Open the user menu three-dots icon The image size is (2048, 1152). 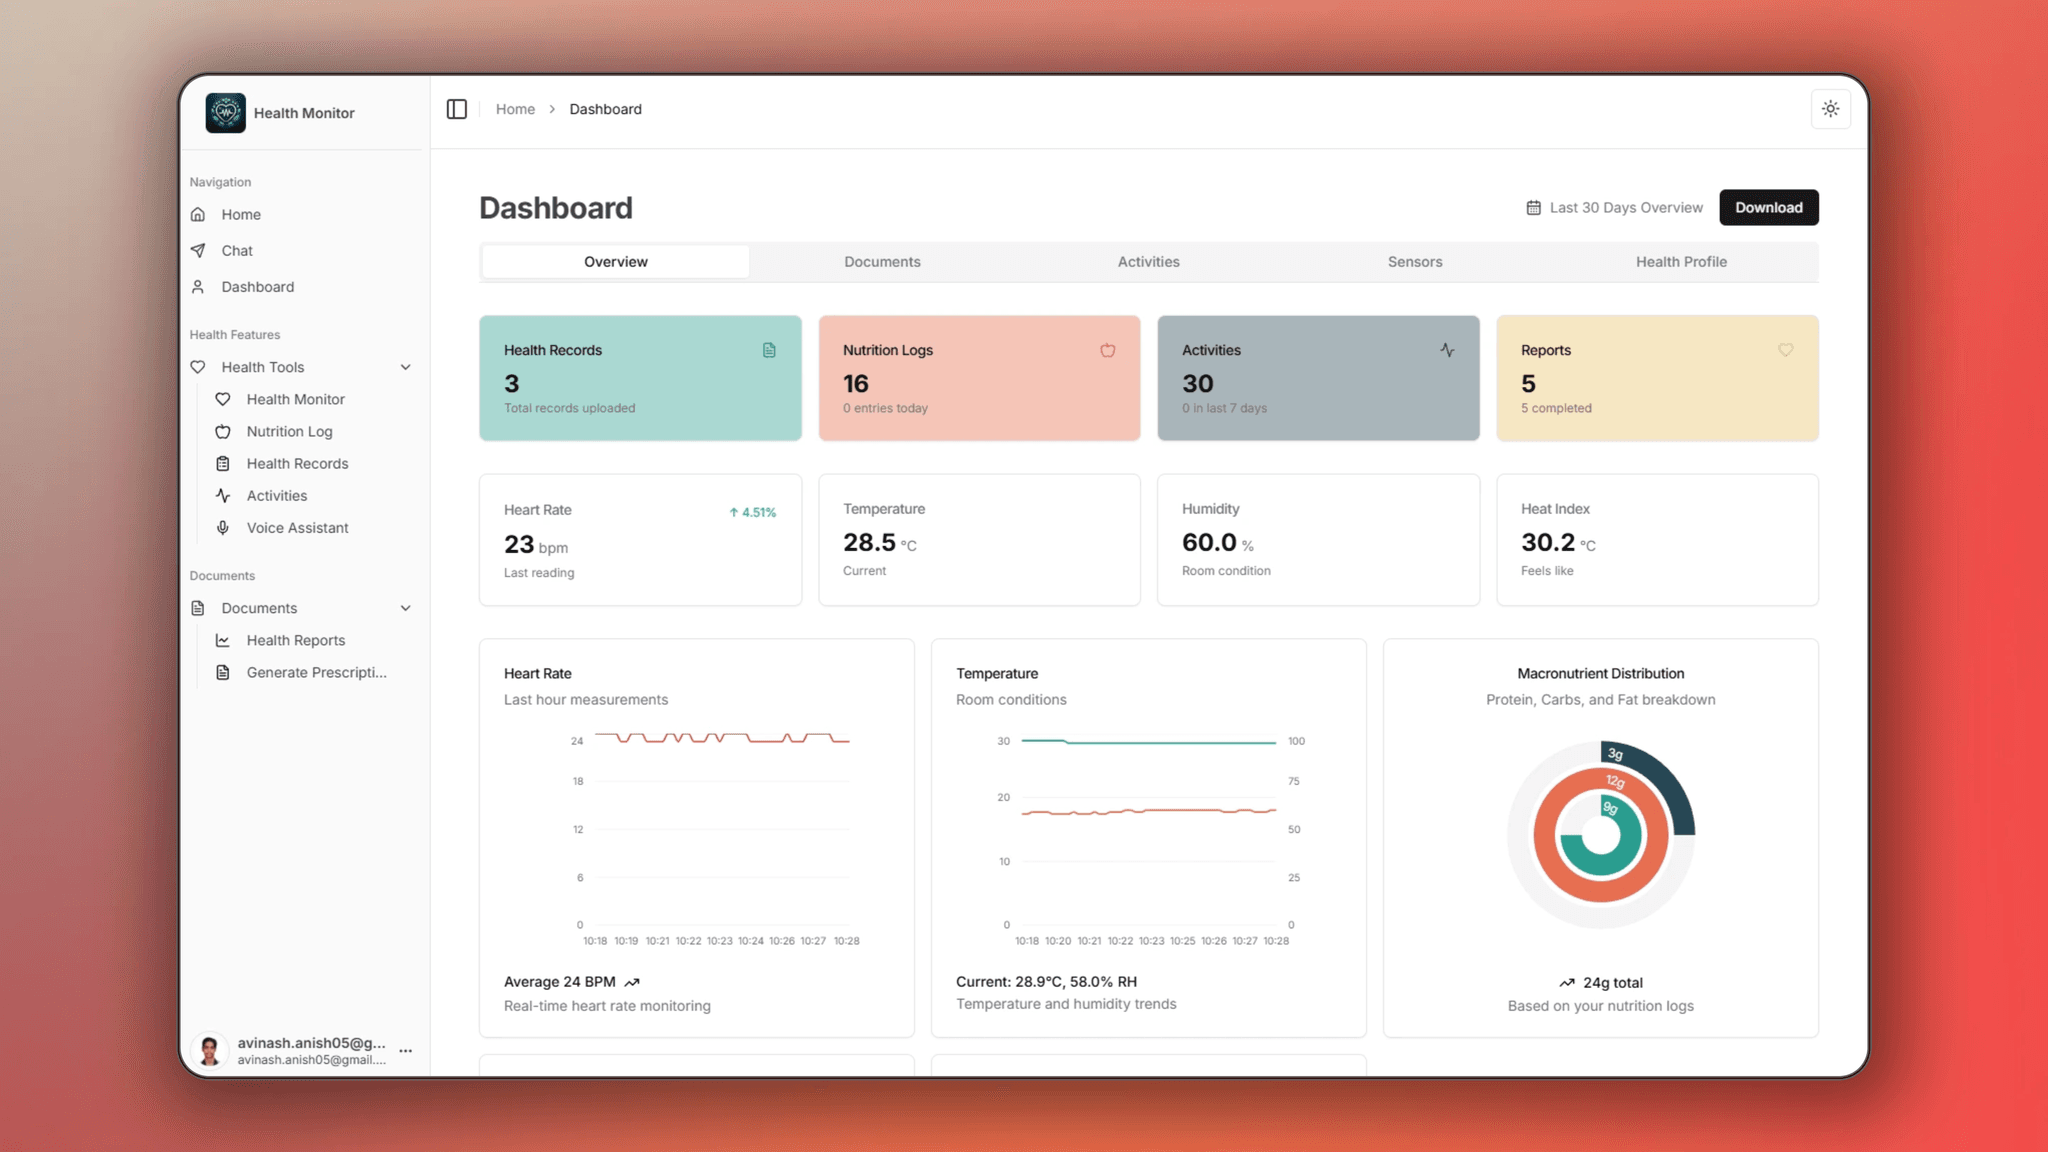405,1051
